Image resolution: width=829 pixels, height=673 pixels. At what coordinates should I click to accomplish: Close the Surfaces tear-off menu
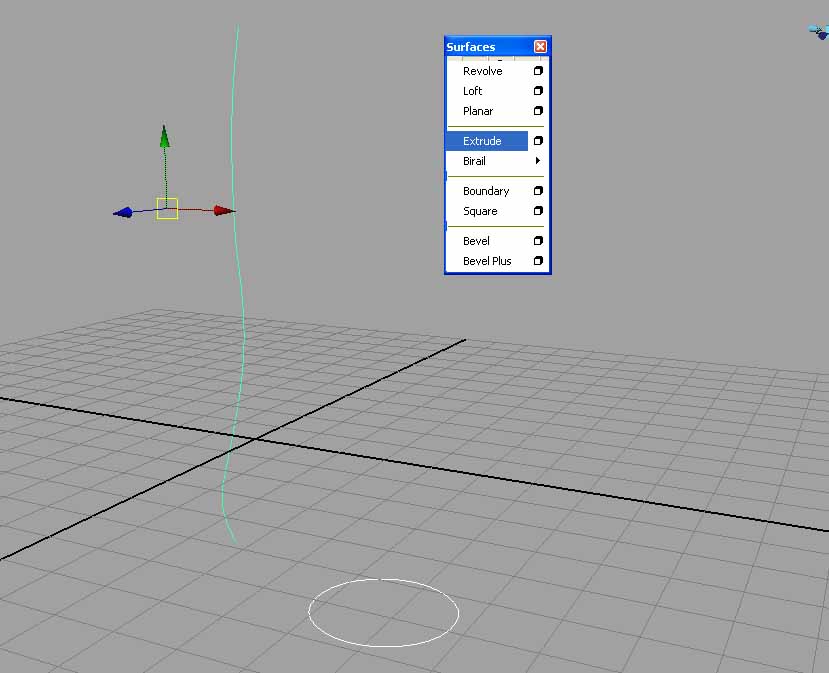540,47
